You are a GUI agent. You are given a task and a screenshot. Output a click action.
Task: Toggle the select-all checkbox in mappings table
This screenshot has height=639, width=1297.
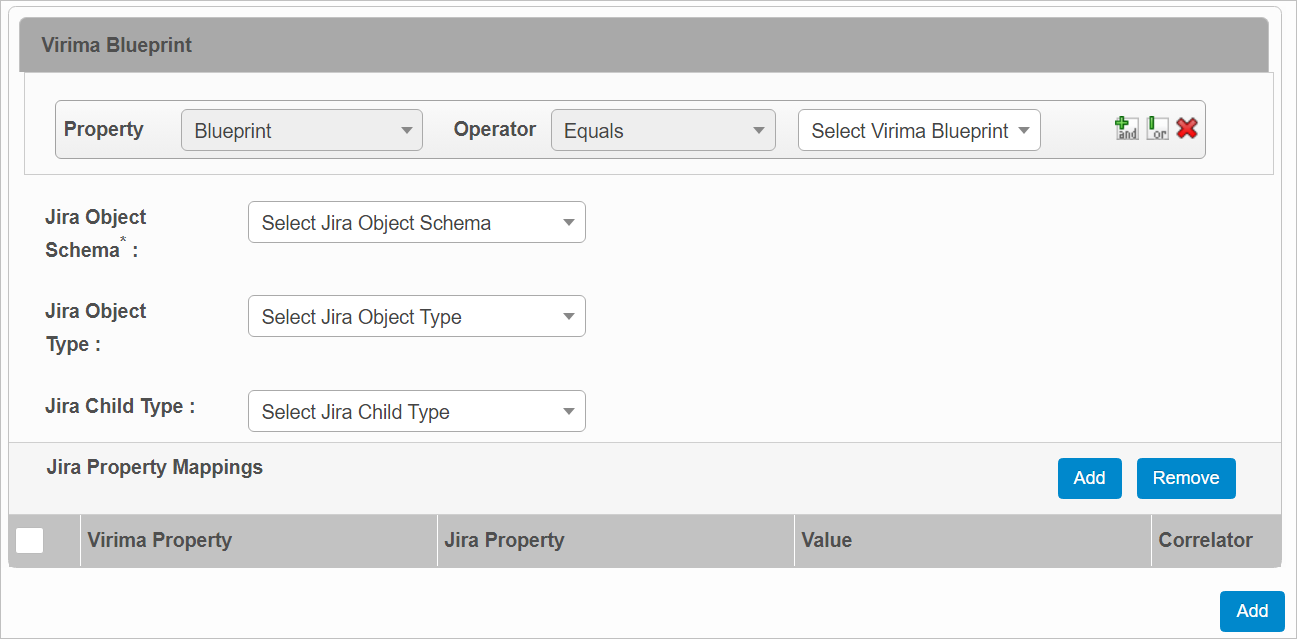point(30,540)
